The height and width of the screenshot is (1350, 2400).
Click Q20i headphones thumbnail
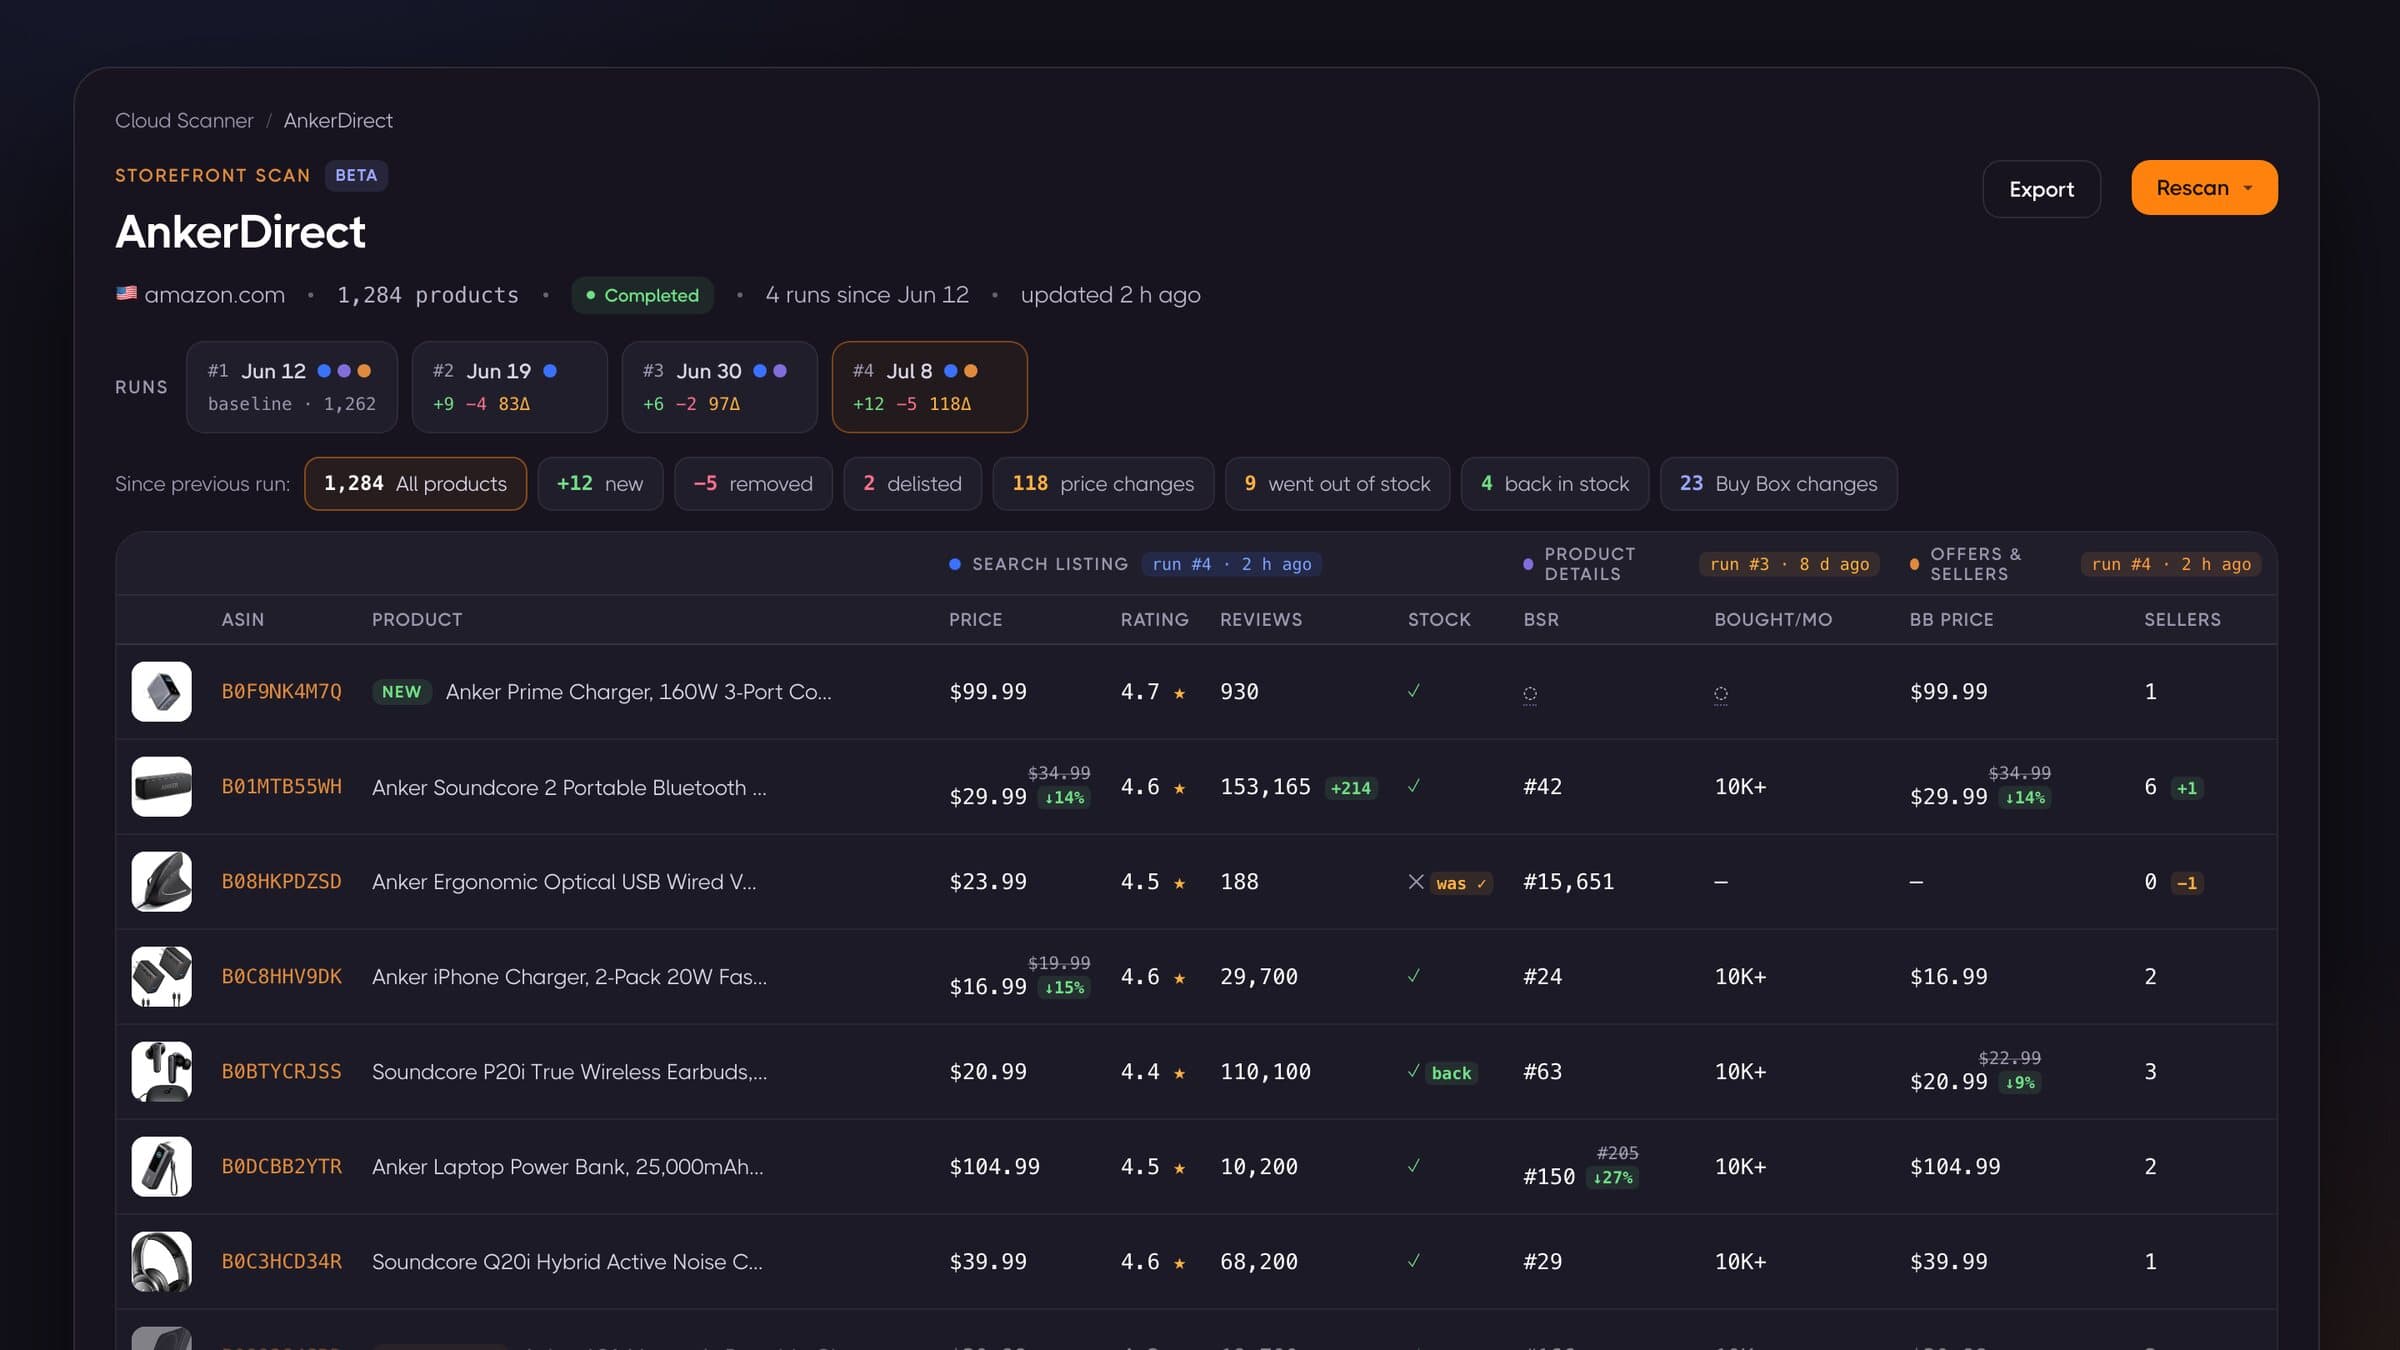tap(161, 1262)
